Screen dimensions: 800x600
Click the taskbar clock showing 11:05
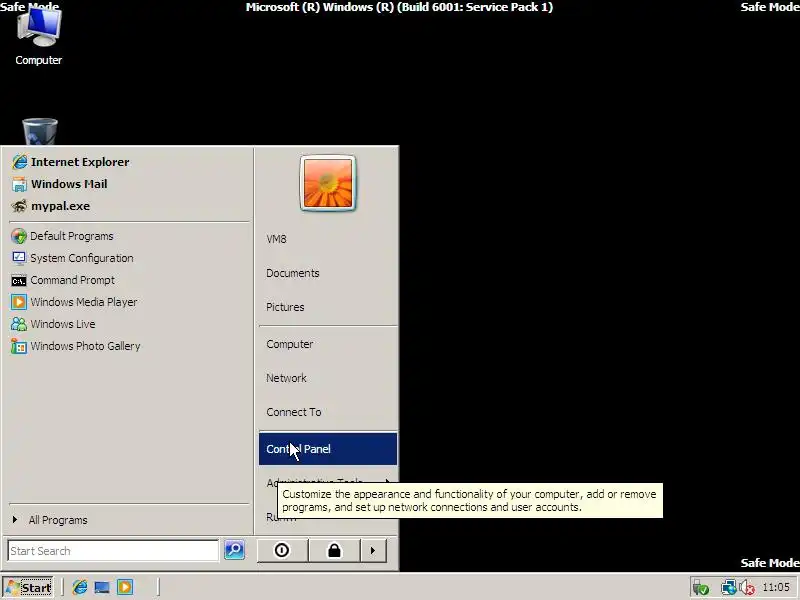(776, 587)
